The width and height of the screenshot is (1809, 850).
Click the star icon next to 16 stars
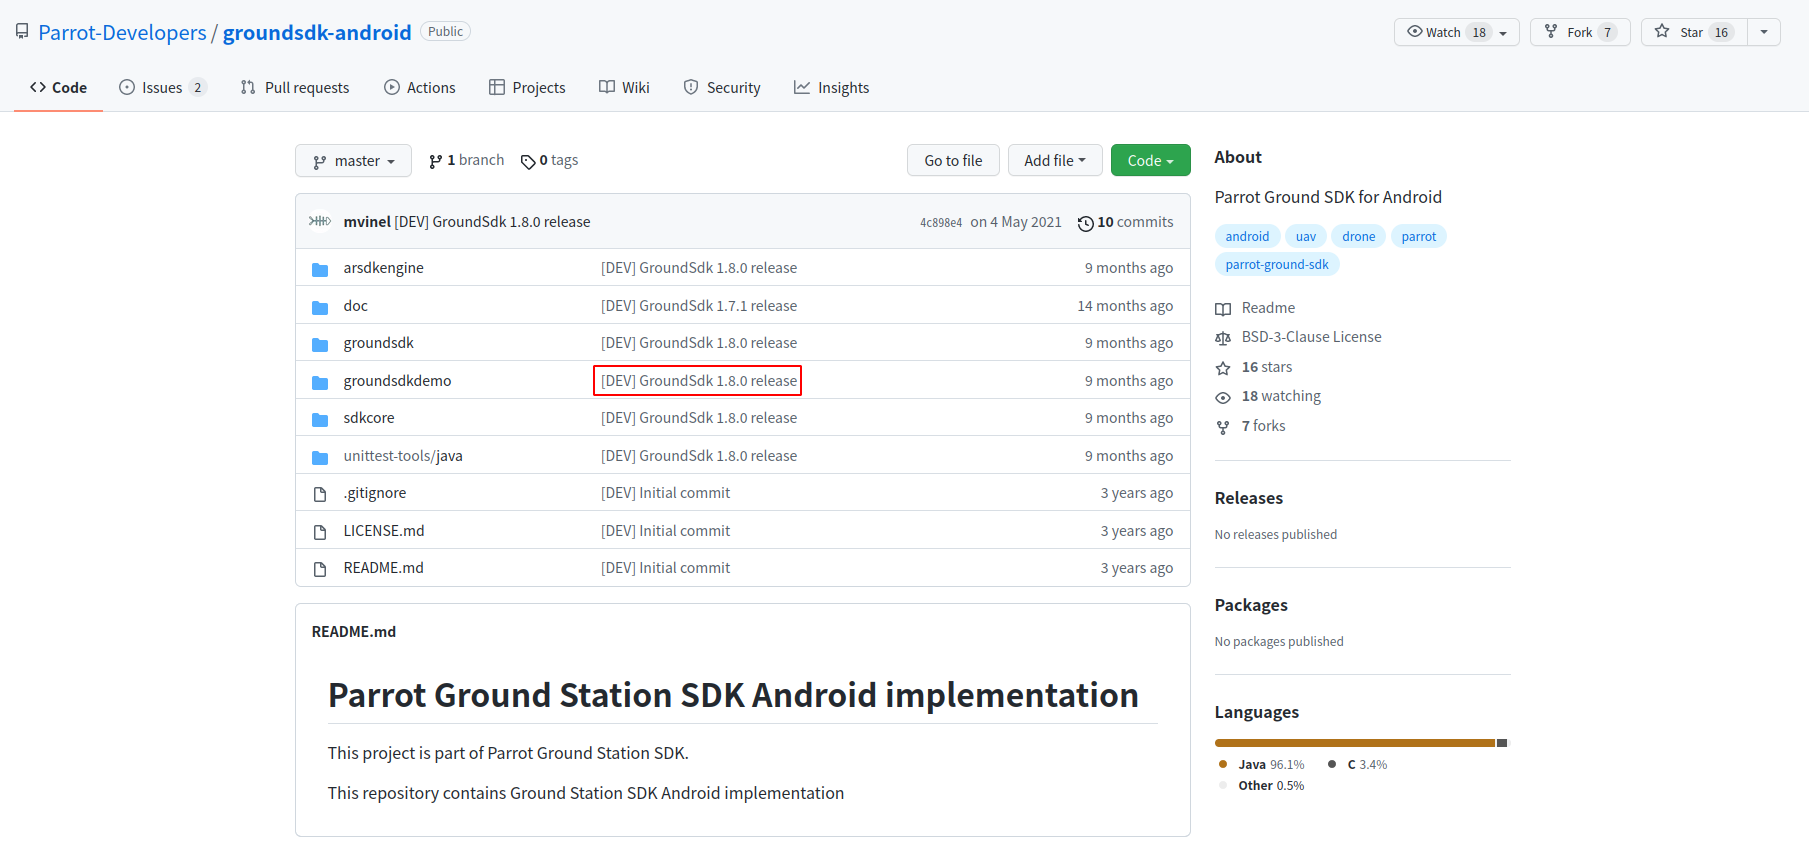coord(1223,368)
